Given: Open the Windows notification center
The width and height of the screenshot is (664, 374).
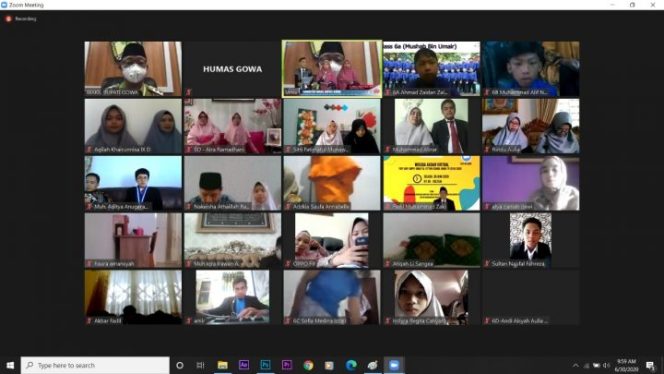Looking at the screenshot, I should click(x=650, y=366).
